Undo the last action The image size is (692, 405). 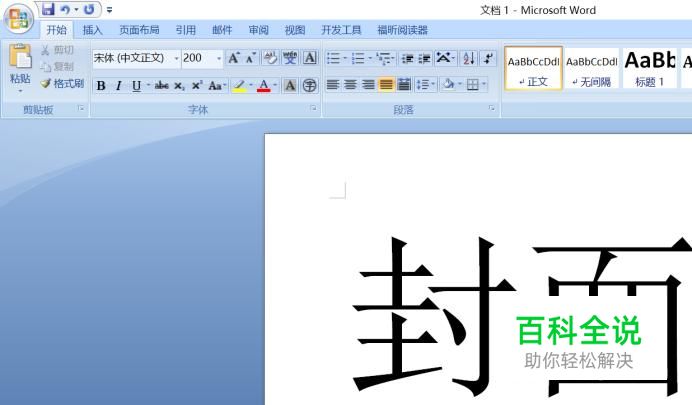point(65,9)
